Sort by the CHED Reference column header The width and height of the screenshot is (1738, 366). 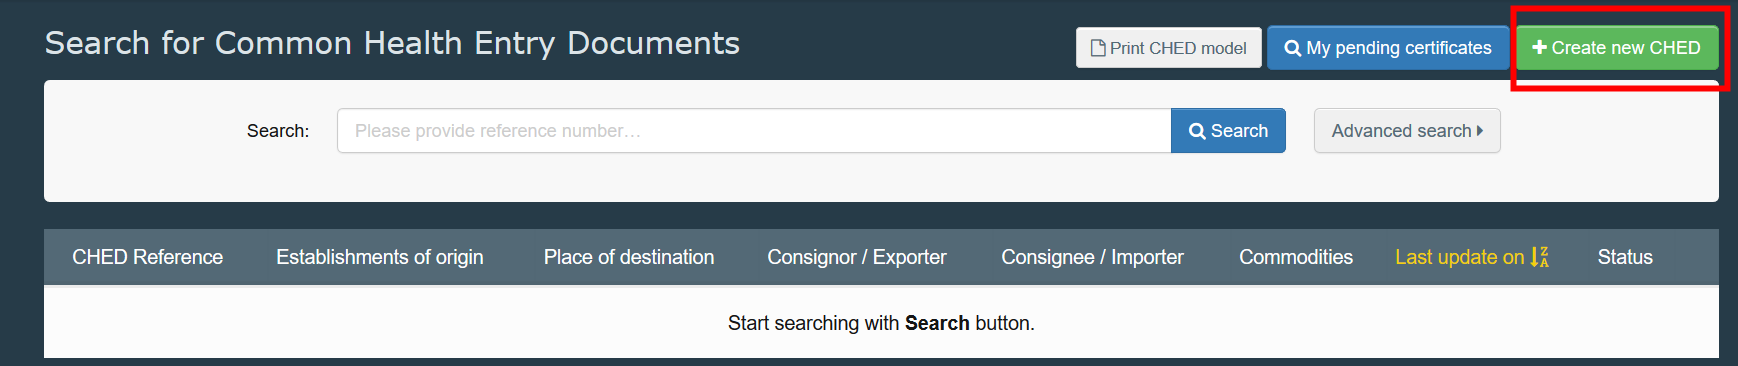pyautogui.click(x=148, y=257)
